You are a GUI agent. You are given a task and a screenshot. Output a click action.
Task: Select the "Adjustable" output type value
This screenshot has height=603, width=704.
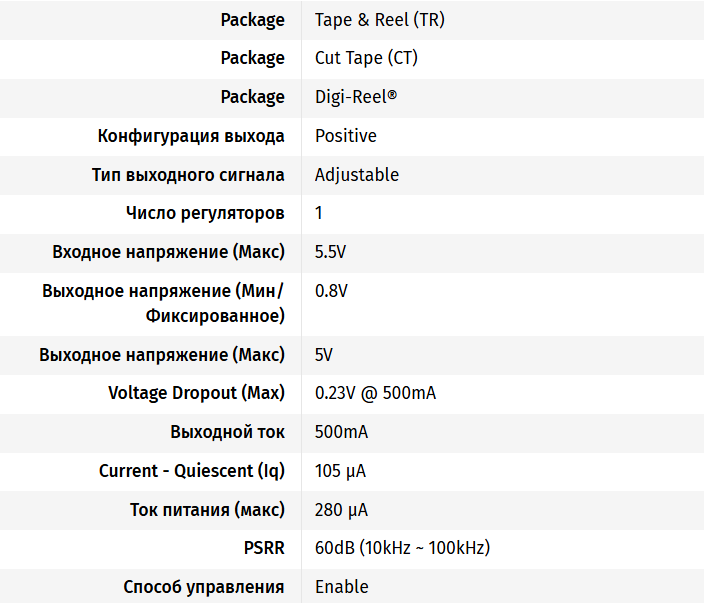[x=357, y=175]
